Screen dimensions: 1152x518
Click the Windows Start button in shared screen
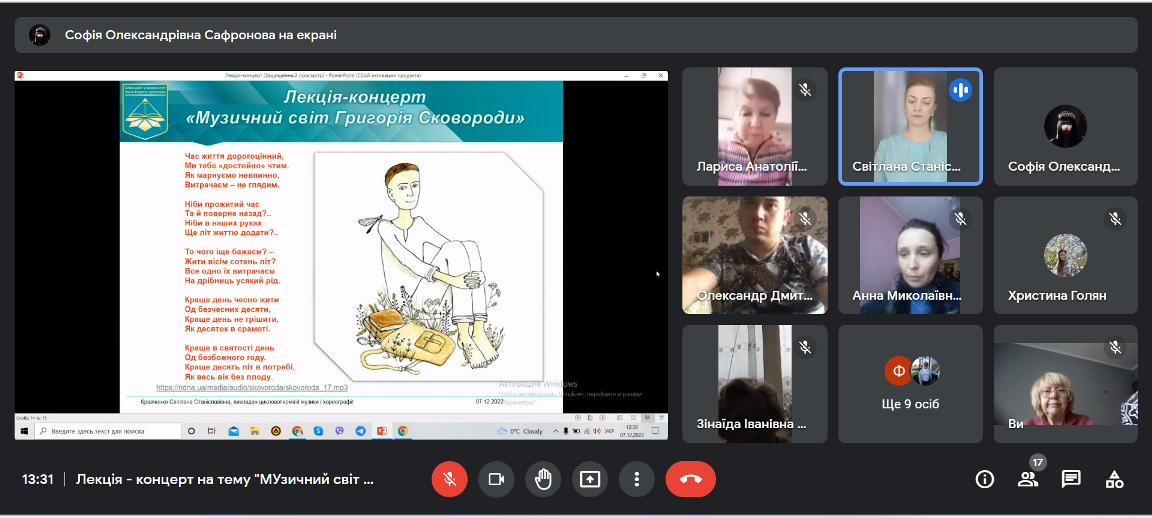[23, 431]
